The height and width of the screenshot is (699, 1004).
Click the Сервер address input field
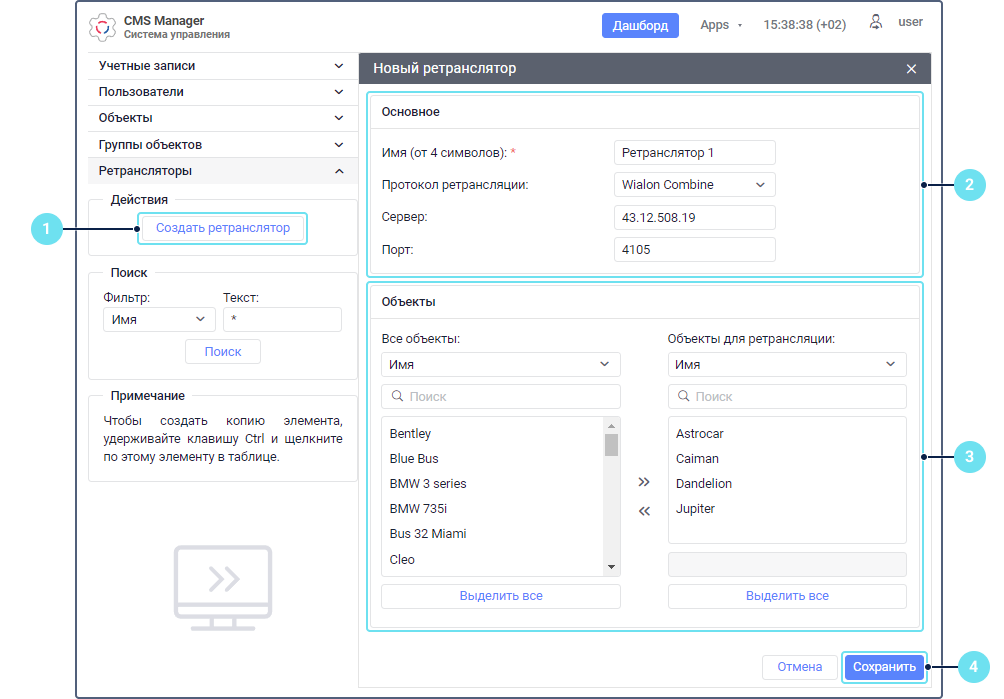[x=694, y=218]
